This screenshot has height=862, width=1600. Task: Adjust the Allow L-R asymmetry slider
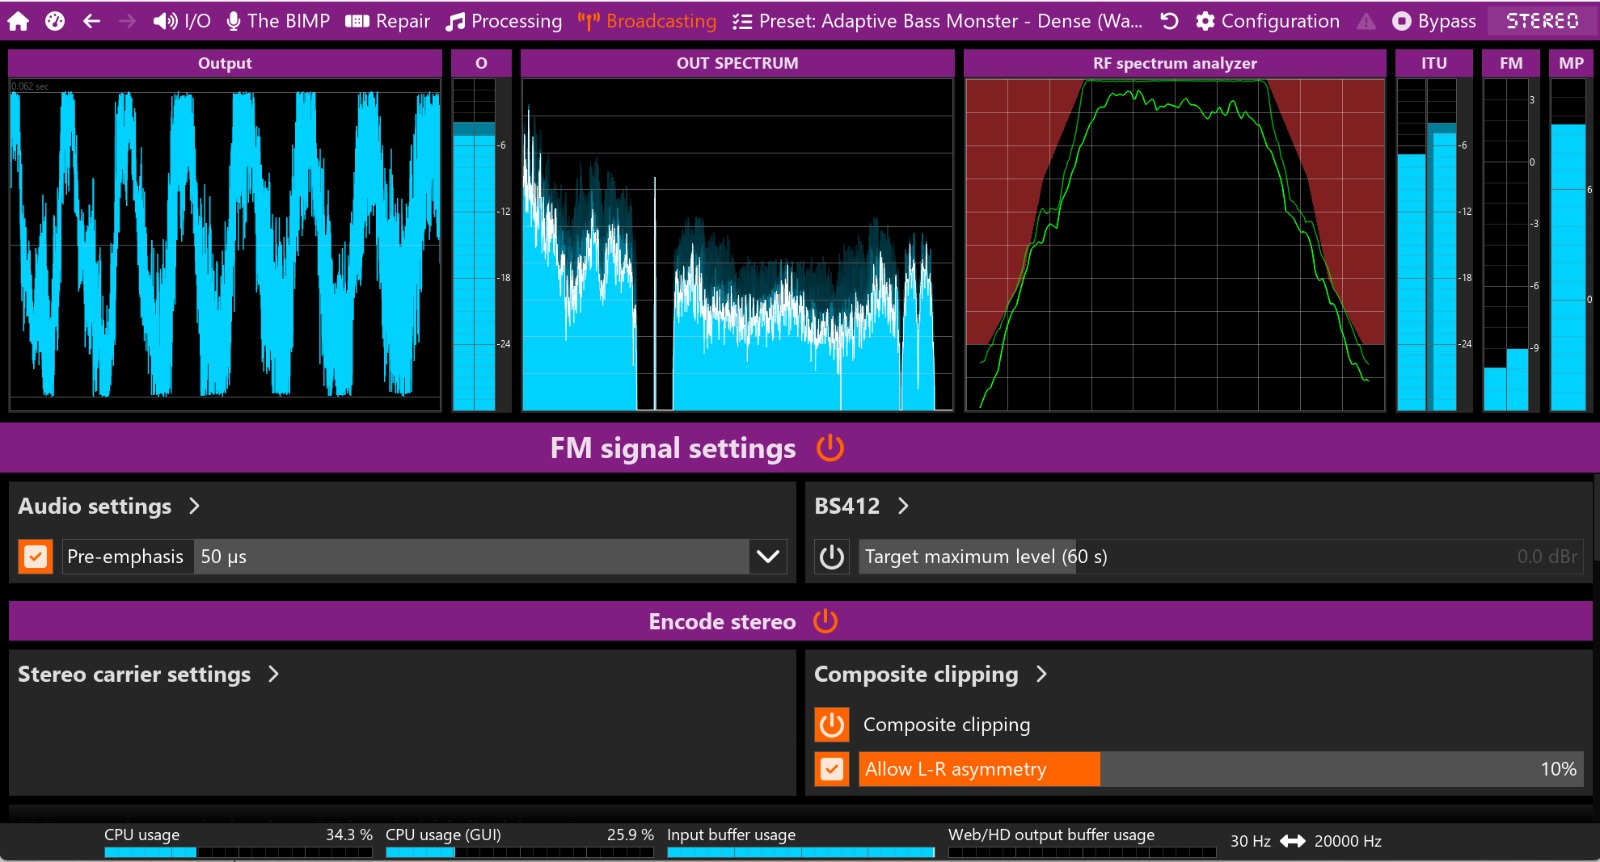click(1221, 769)
